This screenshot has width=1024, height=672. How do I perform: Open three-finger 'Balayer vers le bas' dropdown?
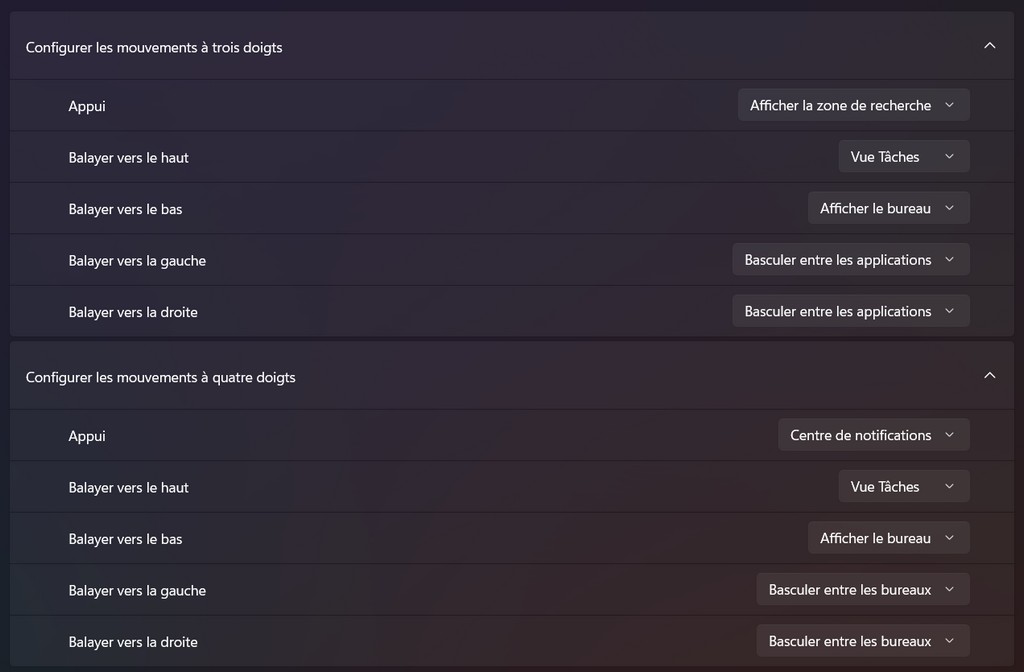click(x=888, y=208)
